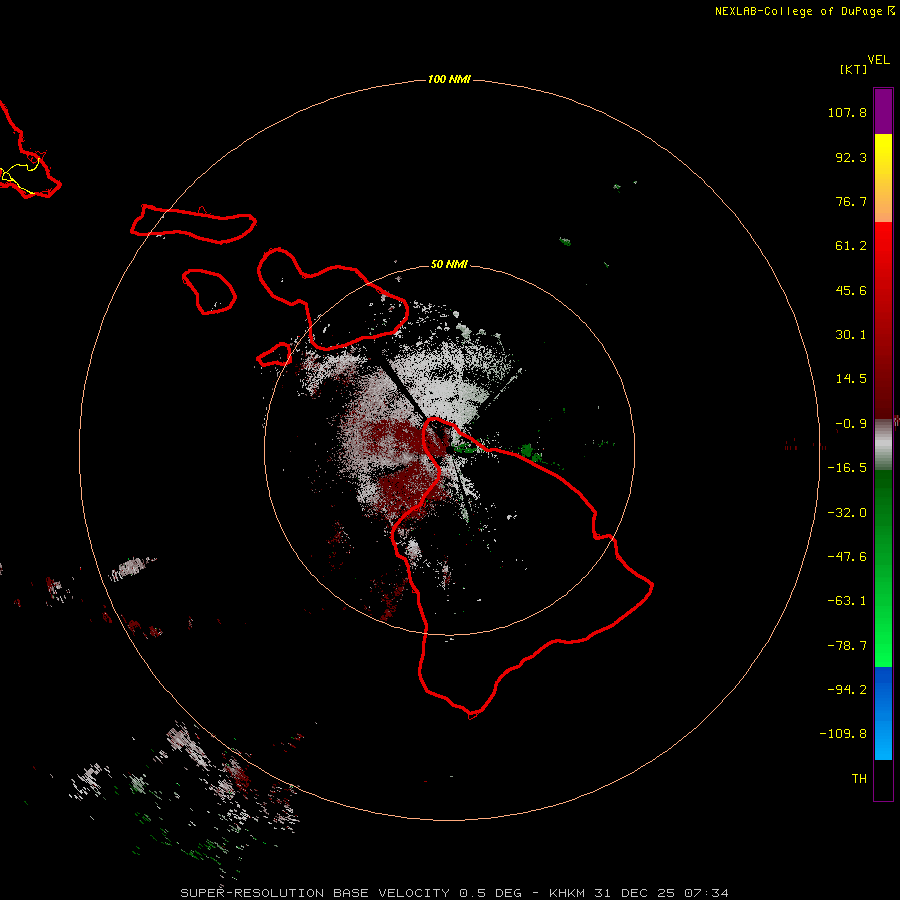This screenshot has height=900, width=900.
Task: Pick the blue segment of velocity color bar
Action: (883, 713)
